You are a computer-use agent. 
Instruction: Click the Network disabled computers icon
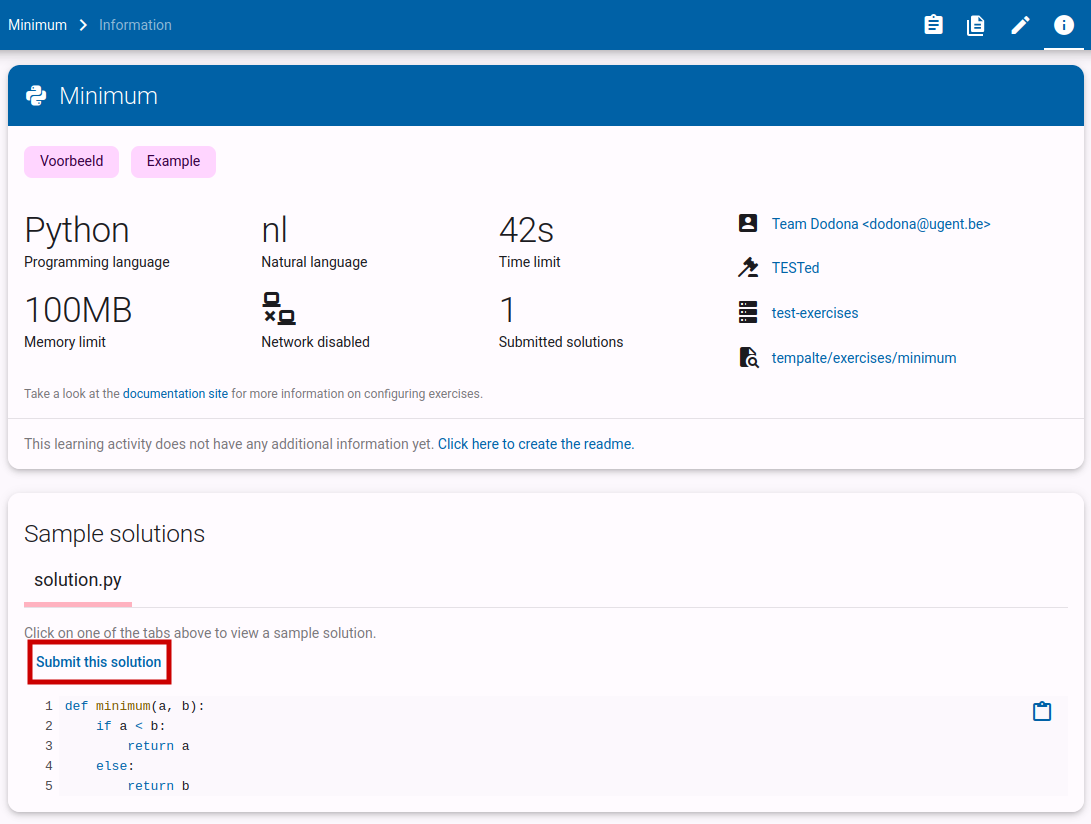tap(278, 308)
